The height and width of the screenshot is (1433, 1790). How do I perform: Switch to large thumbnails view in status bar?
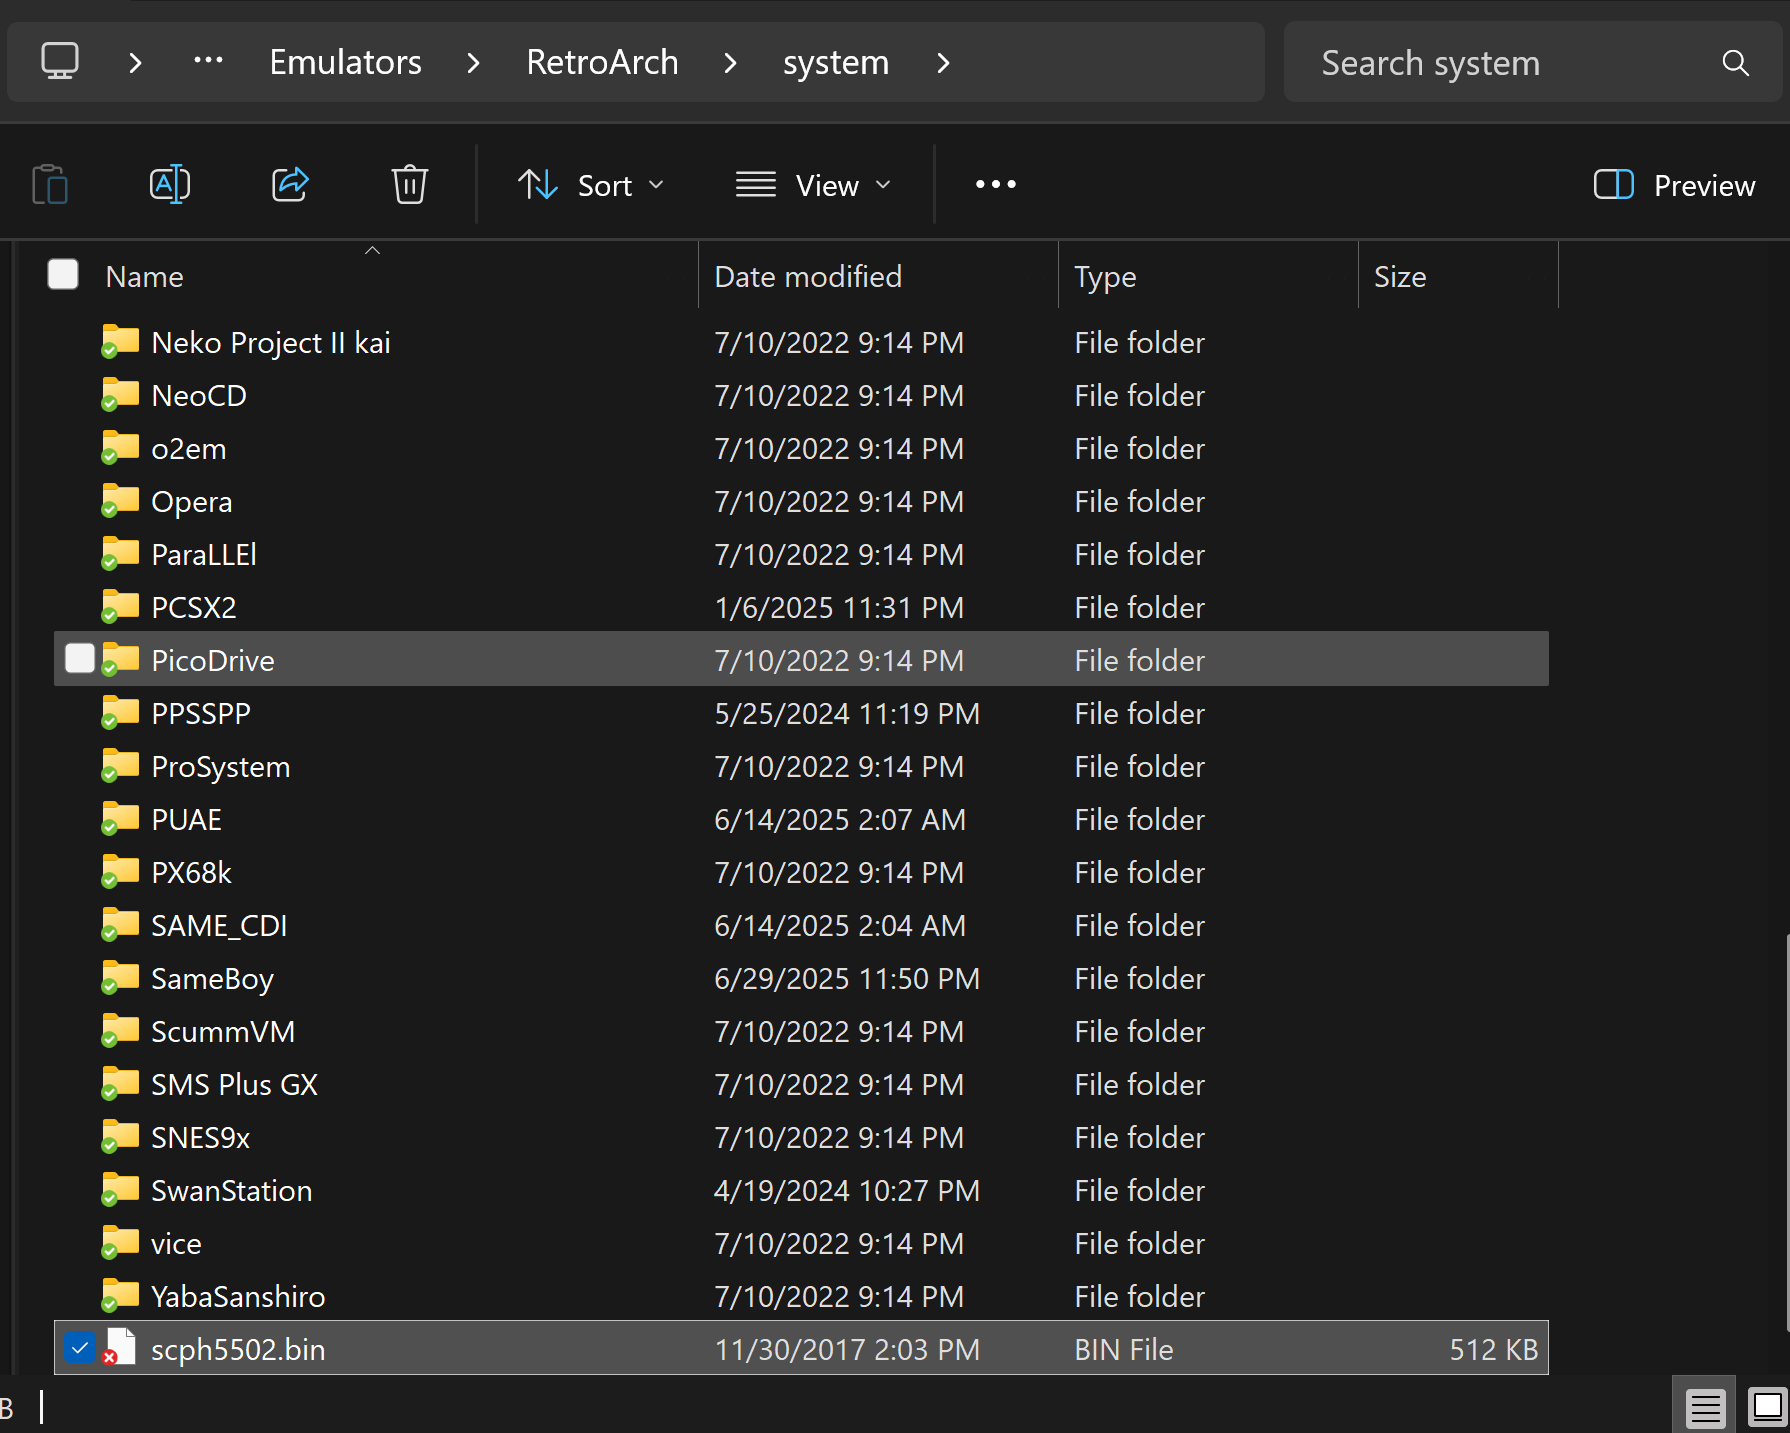[x=1768, y=1407]
